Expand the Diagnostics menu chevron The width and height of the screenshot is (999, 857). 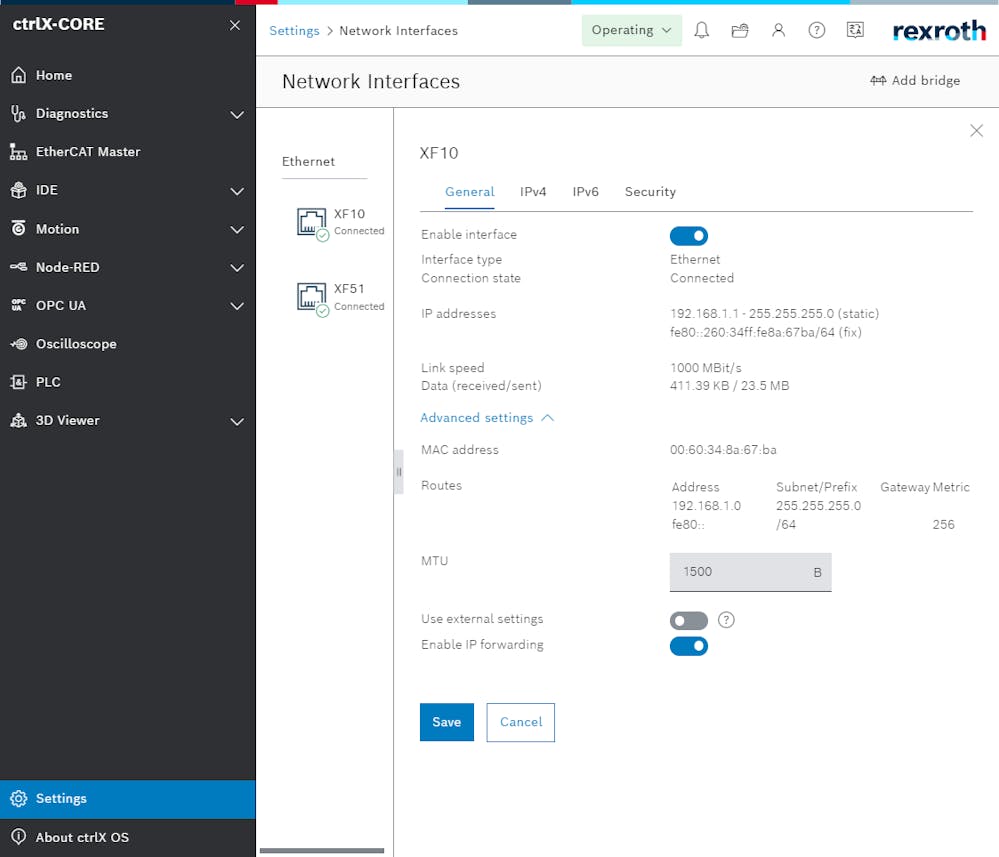click(237, 115)
